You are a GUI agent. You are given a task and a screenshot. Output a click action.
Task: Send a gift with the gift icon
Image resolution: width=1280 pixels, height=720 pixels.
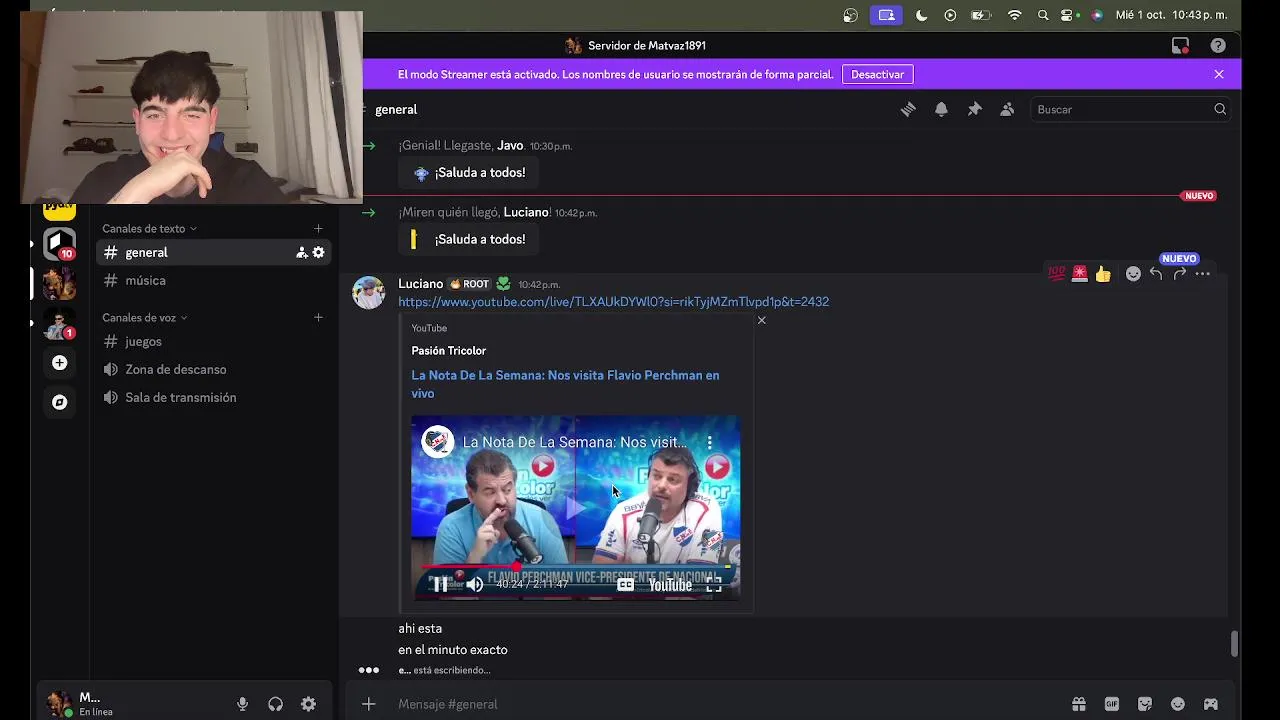pos(1079,704)
